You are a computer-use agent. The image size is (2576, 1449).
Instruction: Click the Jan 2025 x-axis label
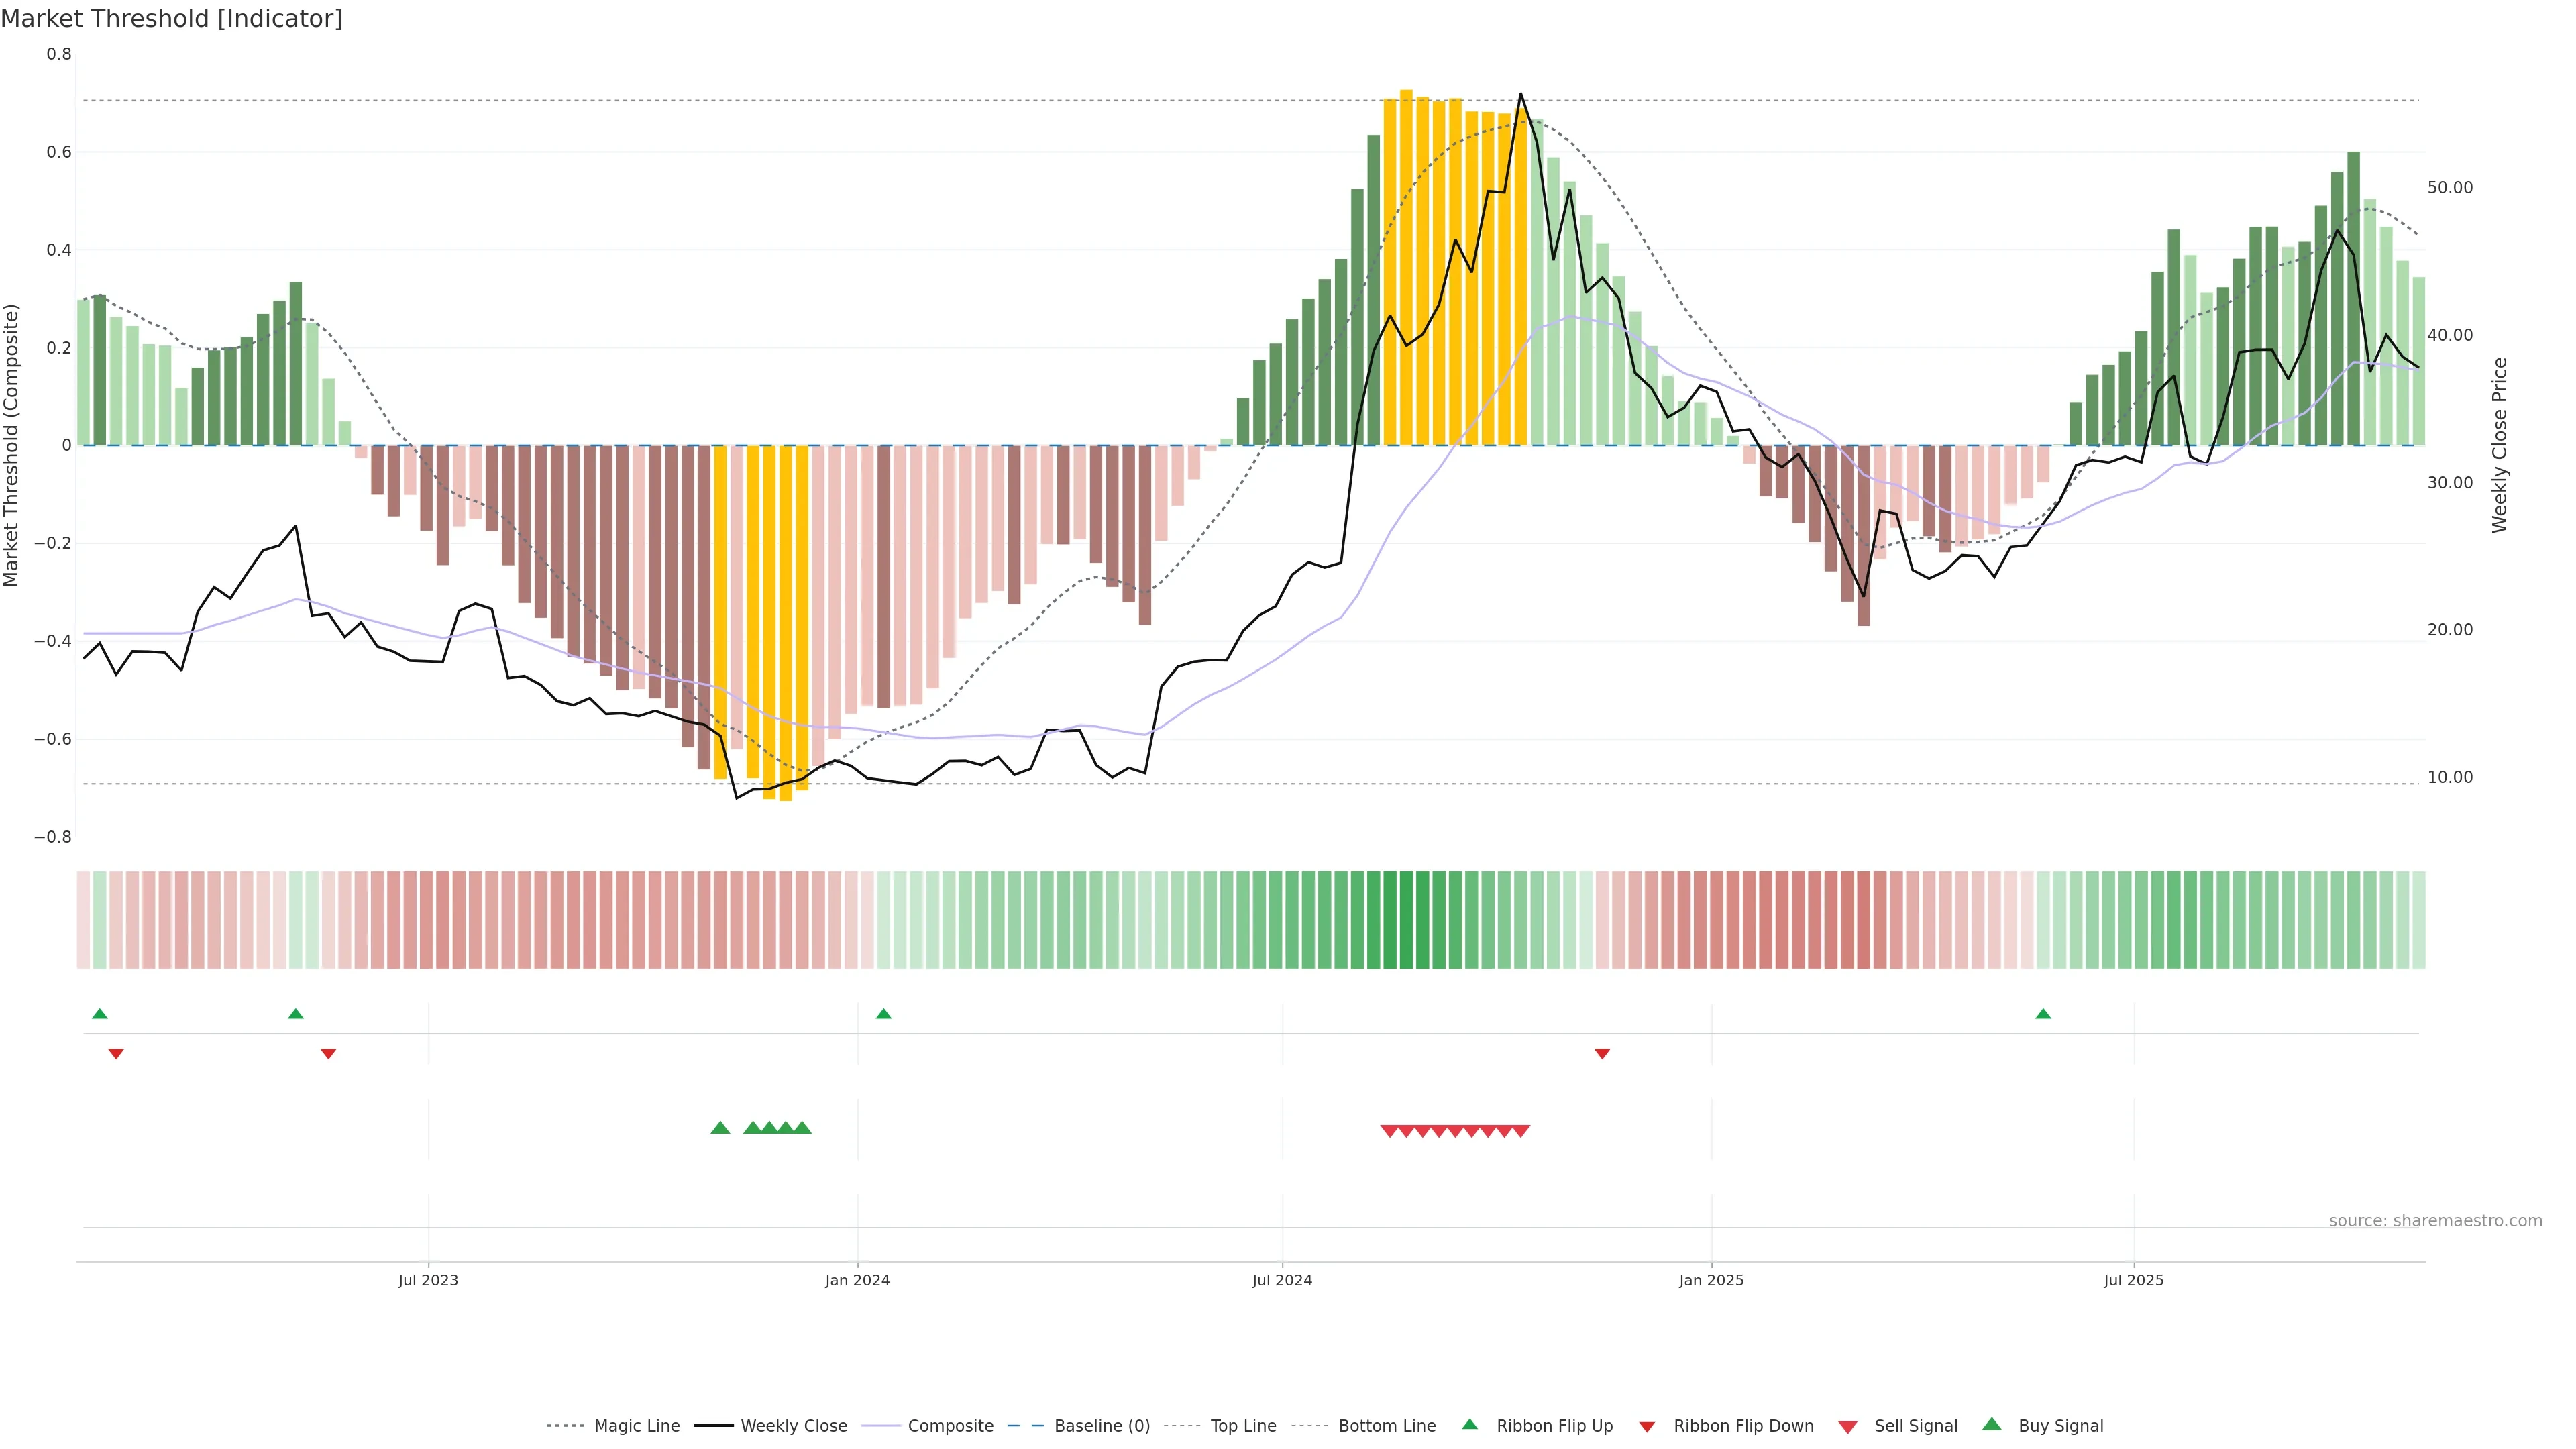pos(1711,1280)
